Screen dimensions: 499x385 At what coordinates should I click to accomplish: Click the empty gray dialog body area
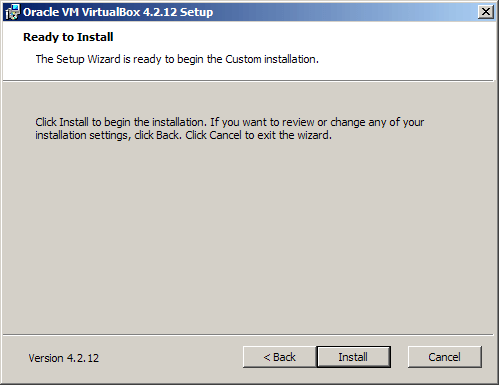248,233
